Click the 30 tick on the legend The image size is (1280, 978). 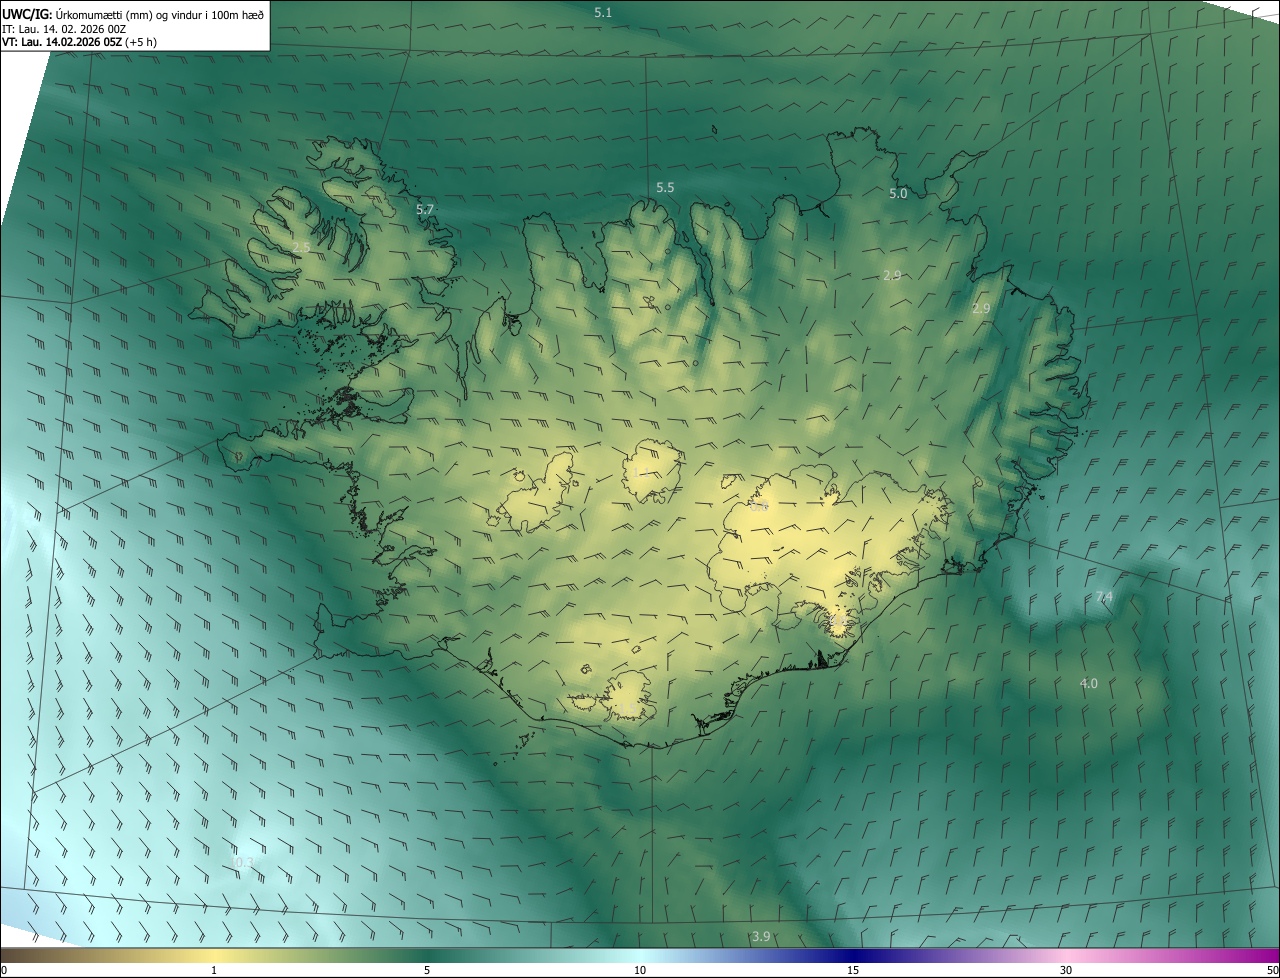(1066, 970)
